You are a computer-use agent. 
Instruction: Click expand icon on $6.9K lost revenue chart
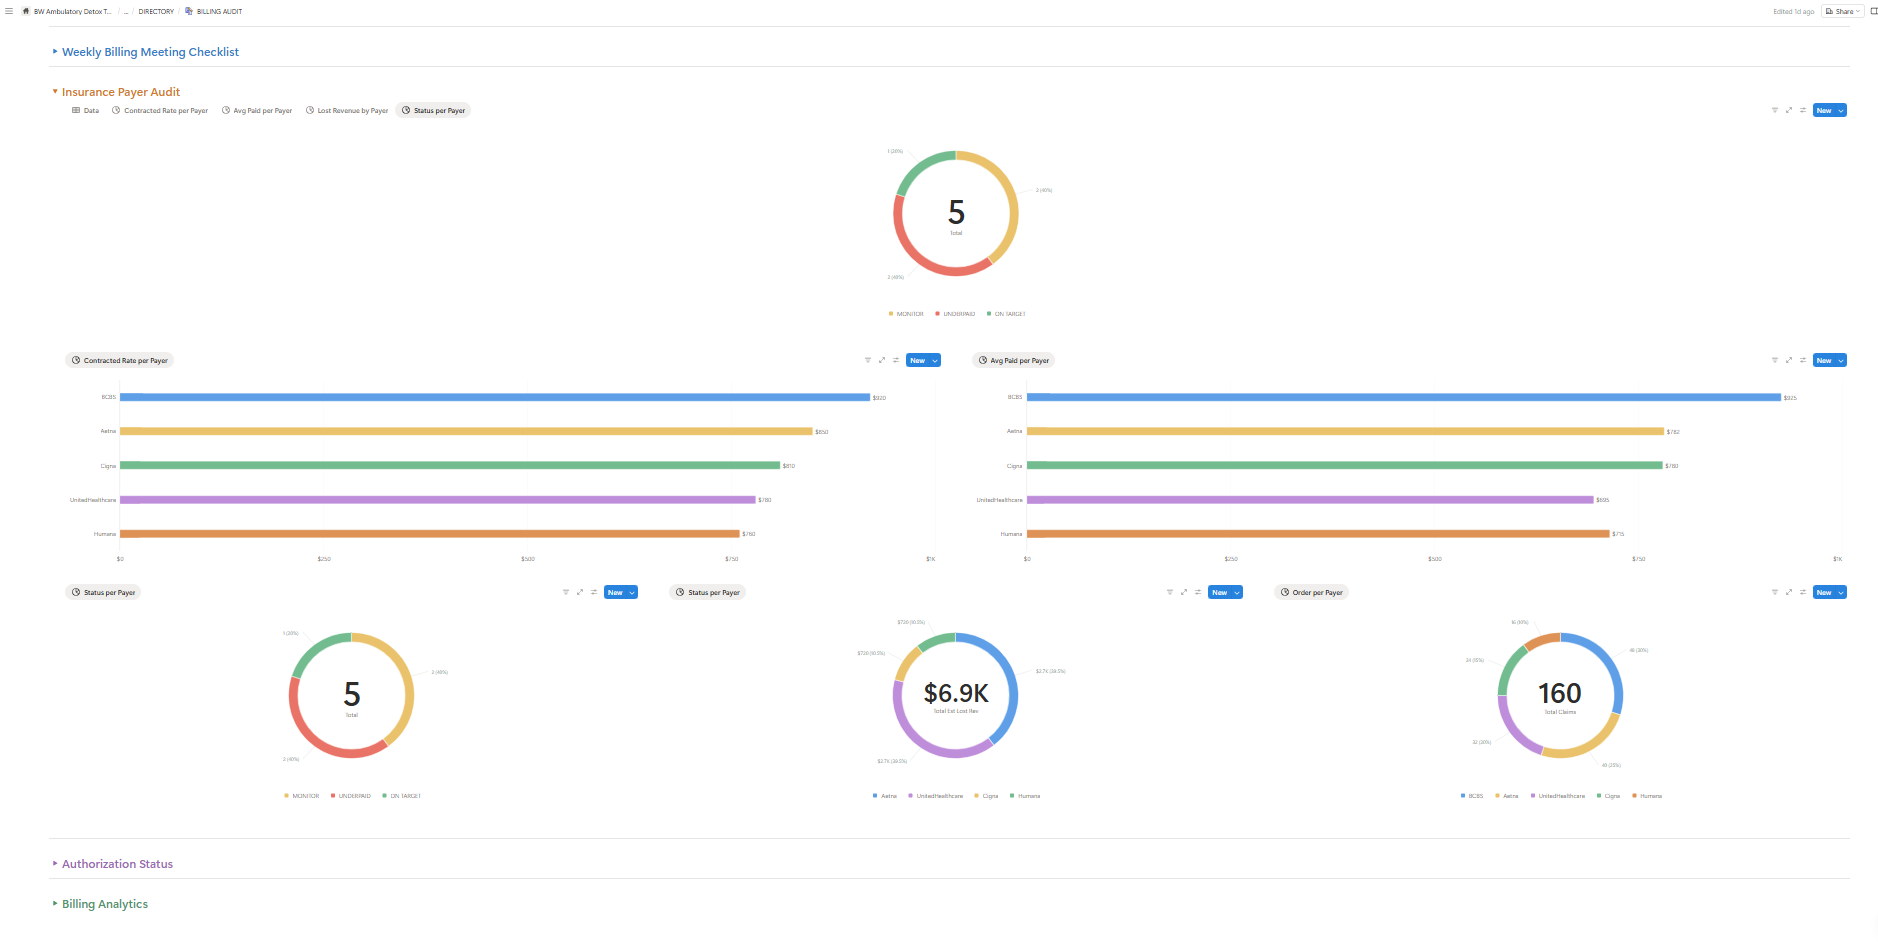[1184, 592]
